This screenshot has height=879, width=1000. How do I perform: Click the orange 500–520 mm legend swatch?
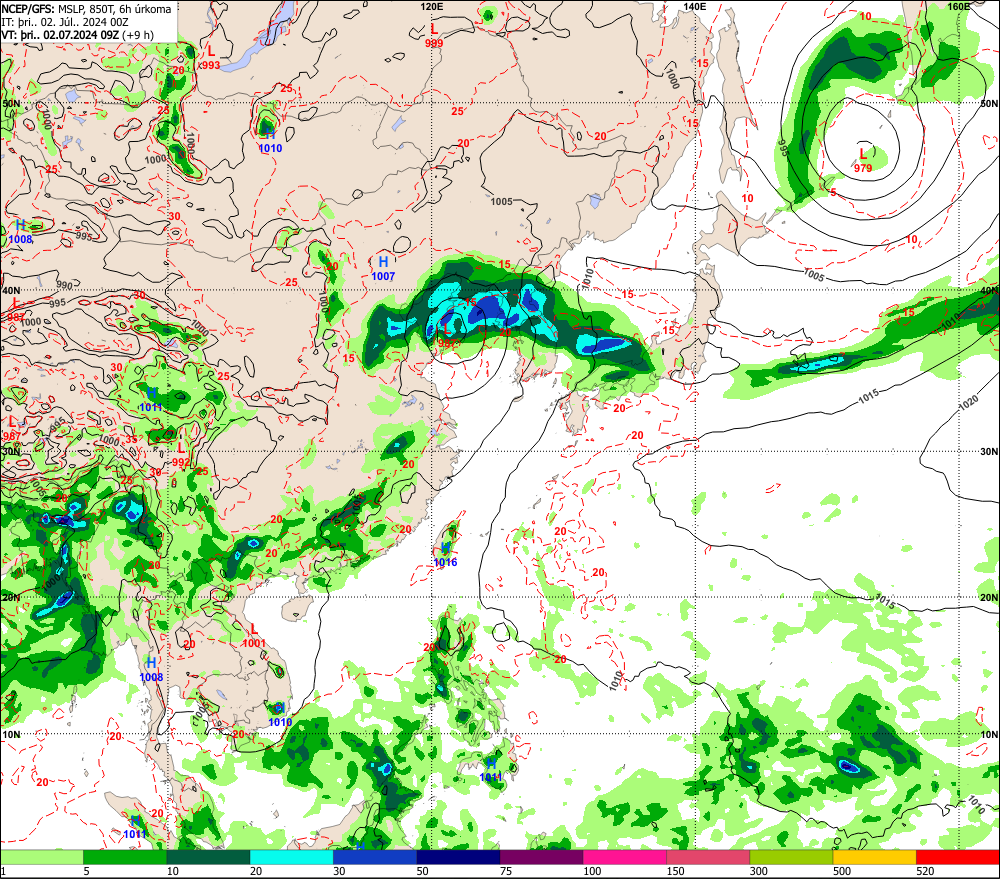point(875,857)
